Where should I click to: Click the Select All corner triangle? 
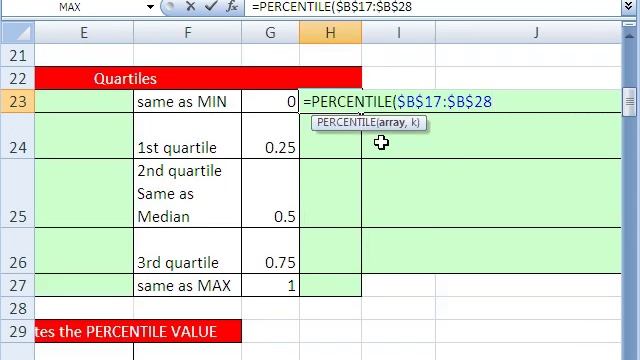coord(18,33)
